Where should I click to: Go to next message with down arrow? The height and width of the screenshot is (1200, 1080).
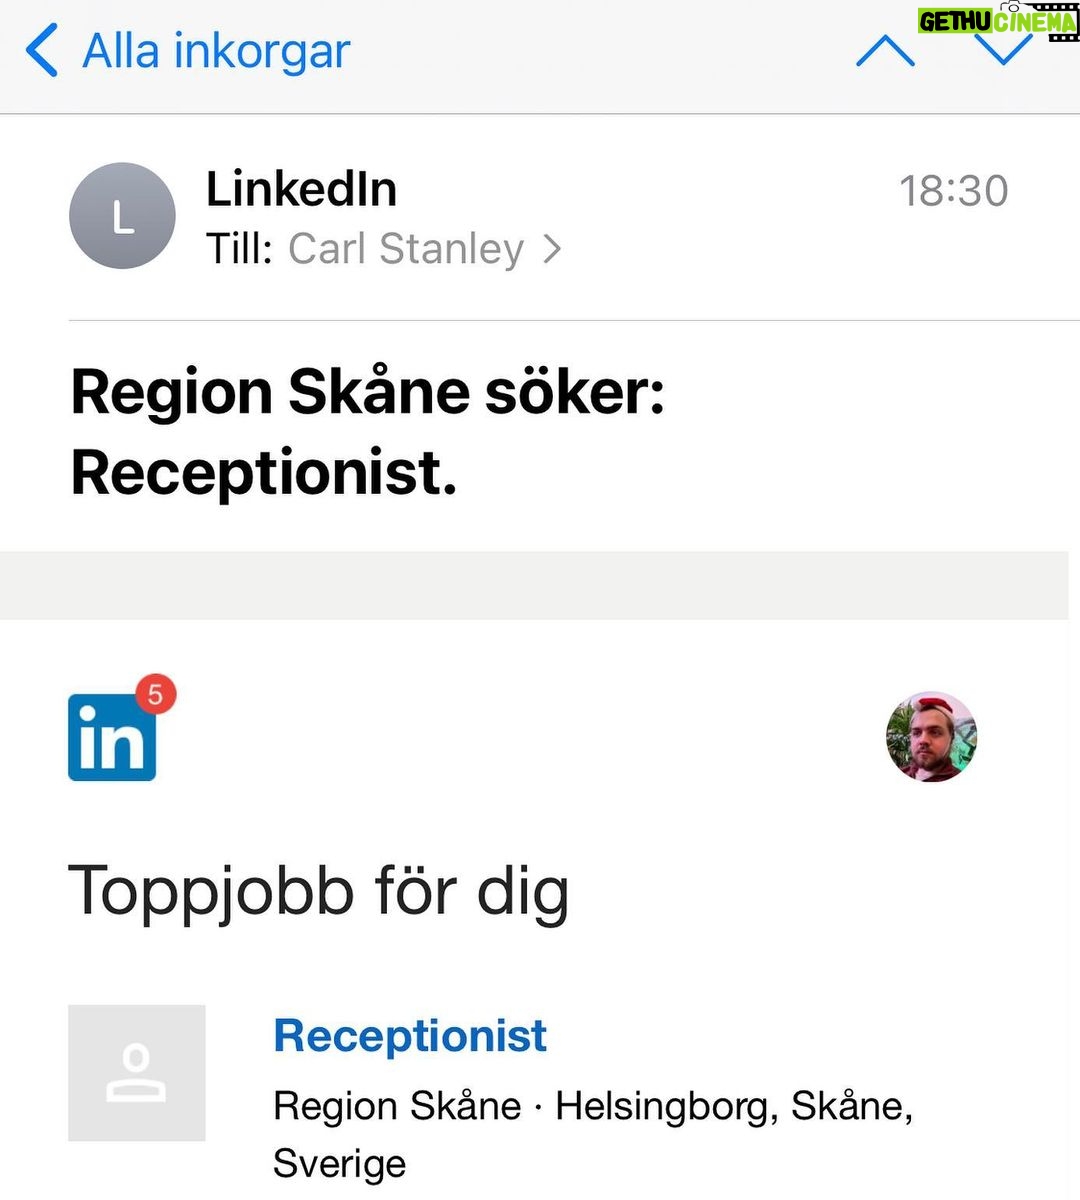[1002, 50]
